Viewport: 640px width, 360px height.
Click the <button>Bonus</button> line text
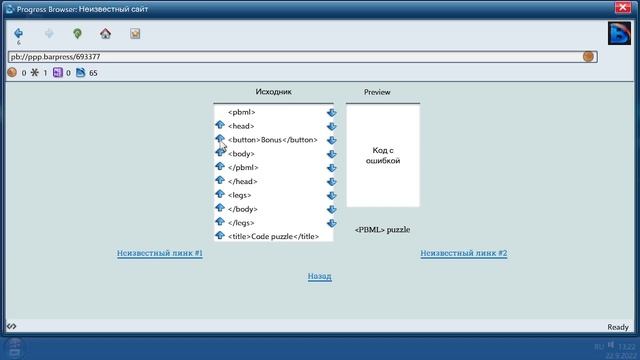point(273,140)
